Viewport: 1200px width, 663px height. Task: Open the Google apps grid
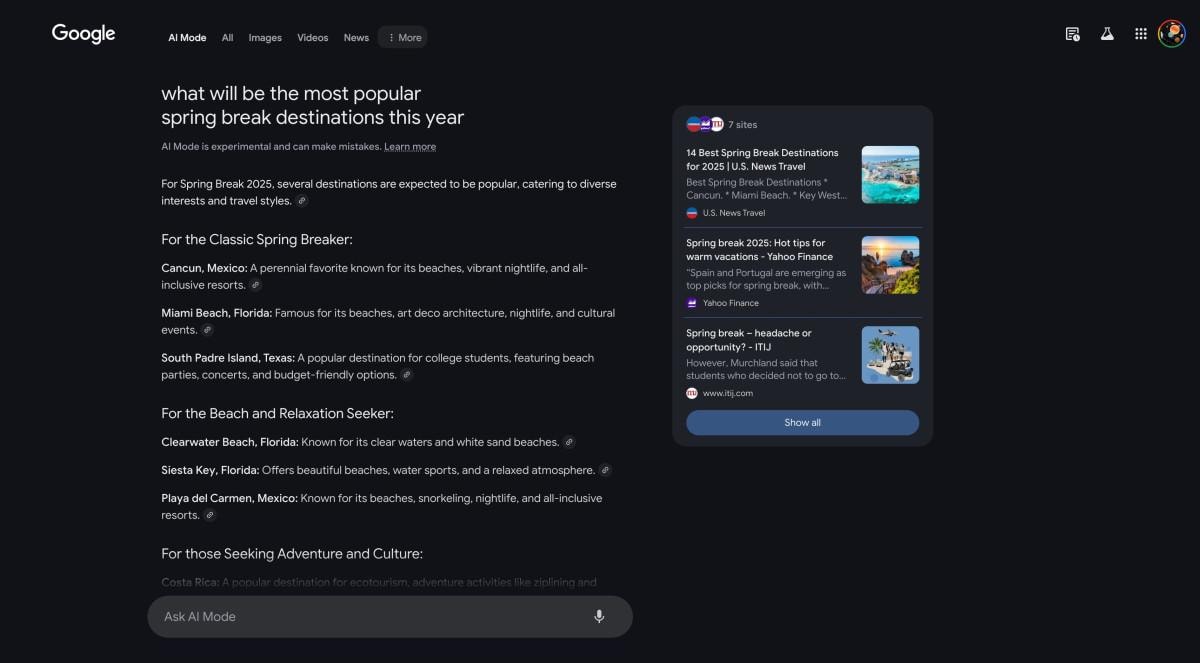[1140, 34]
